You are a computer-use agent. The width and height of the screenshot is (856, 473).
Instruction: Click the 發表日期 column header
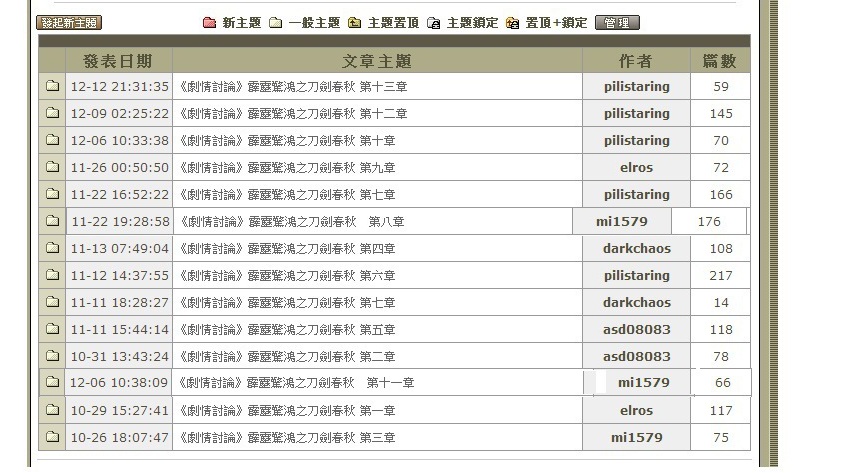[118, 61]
